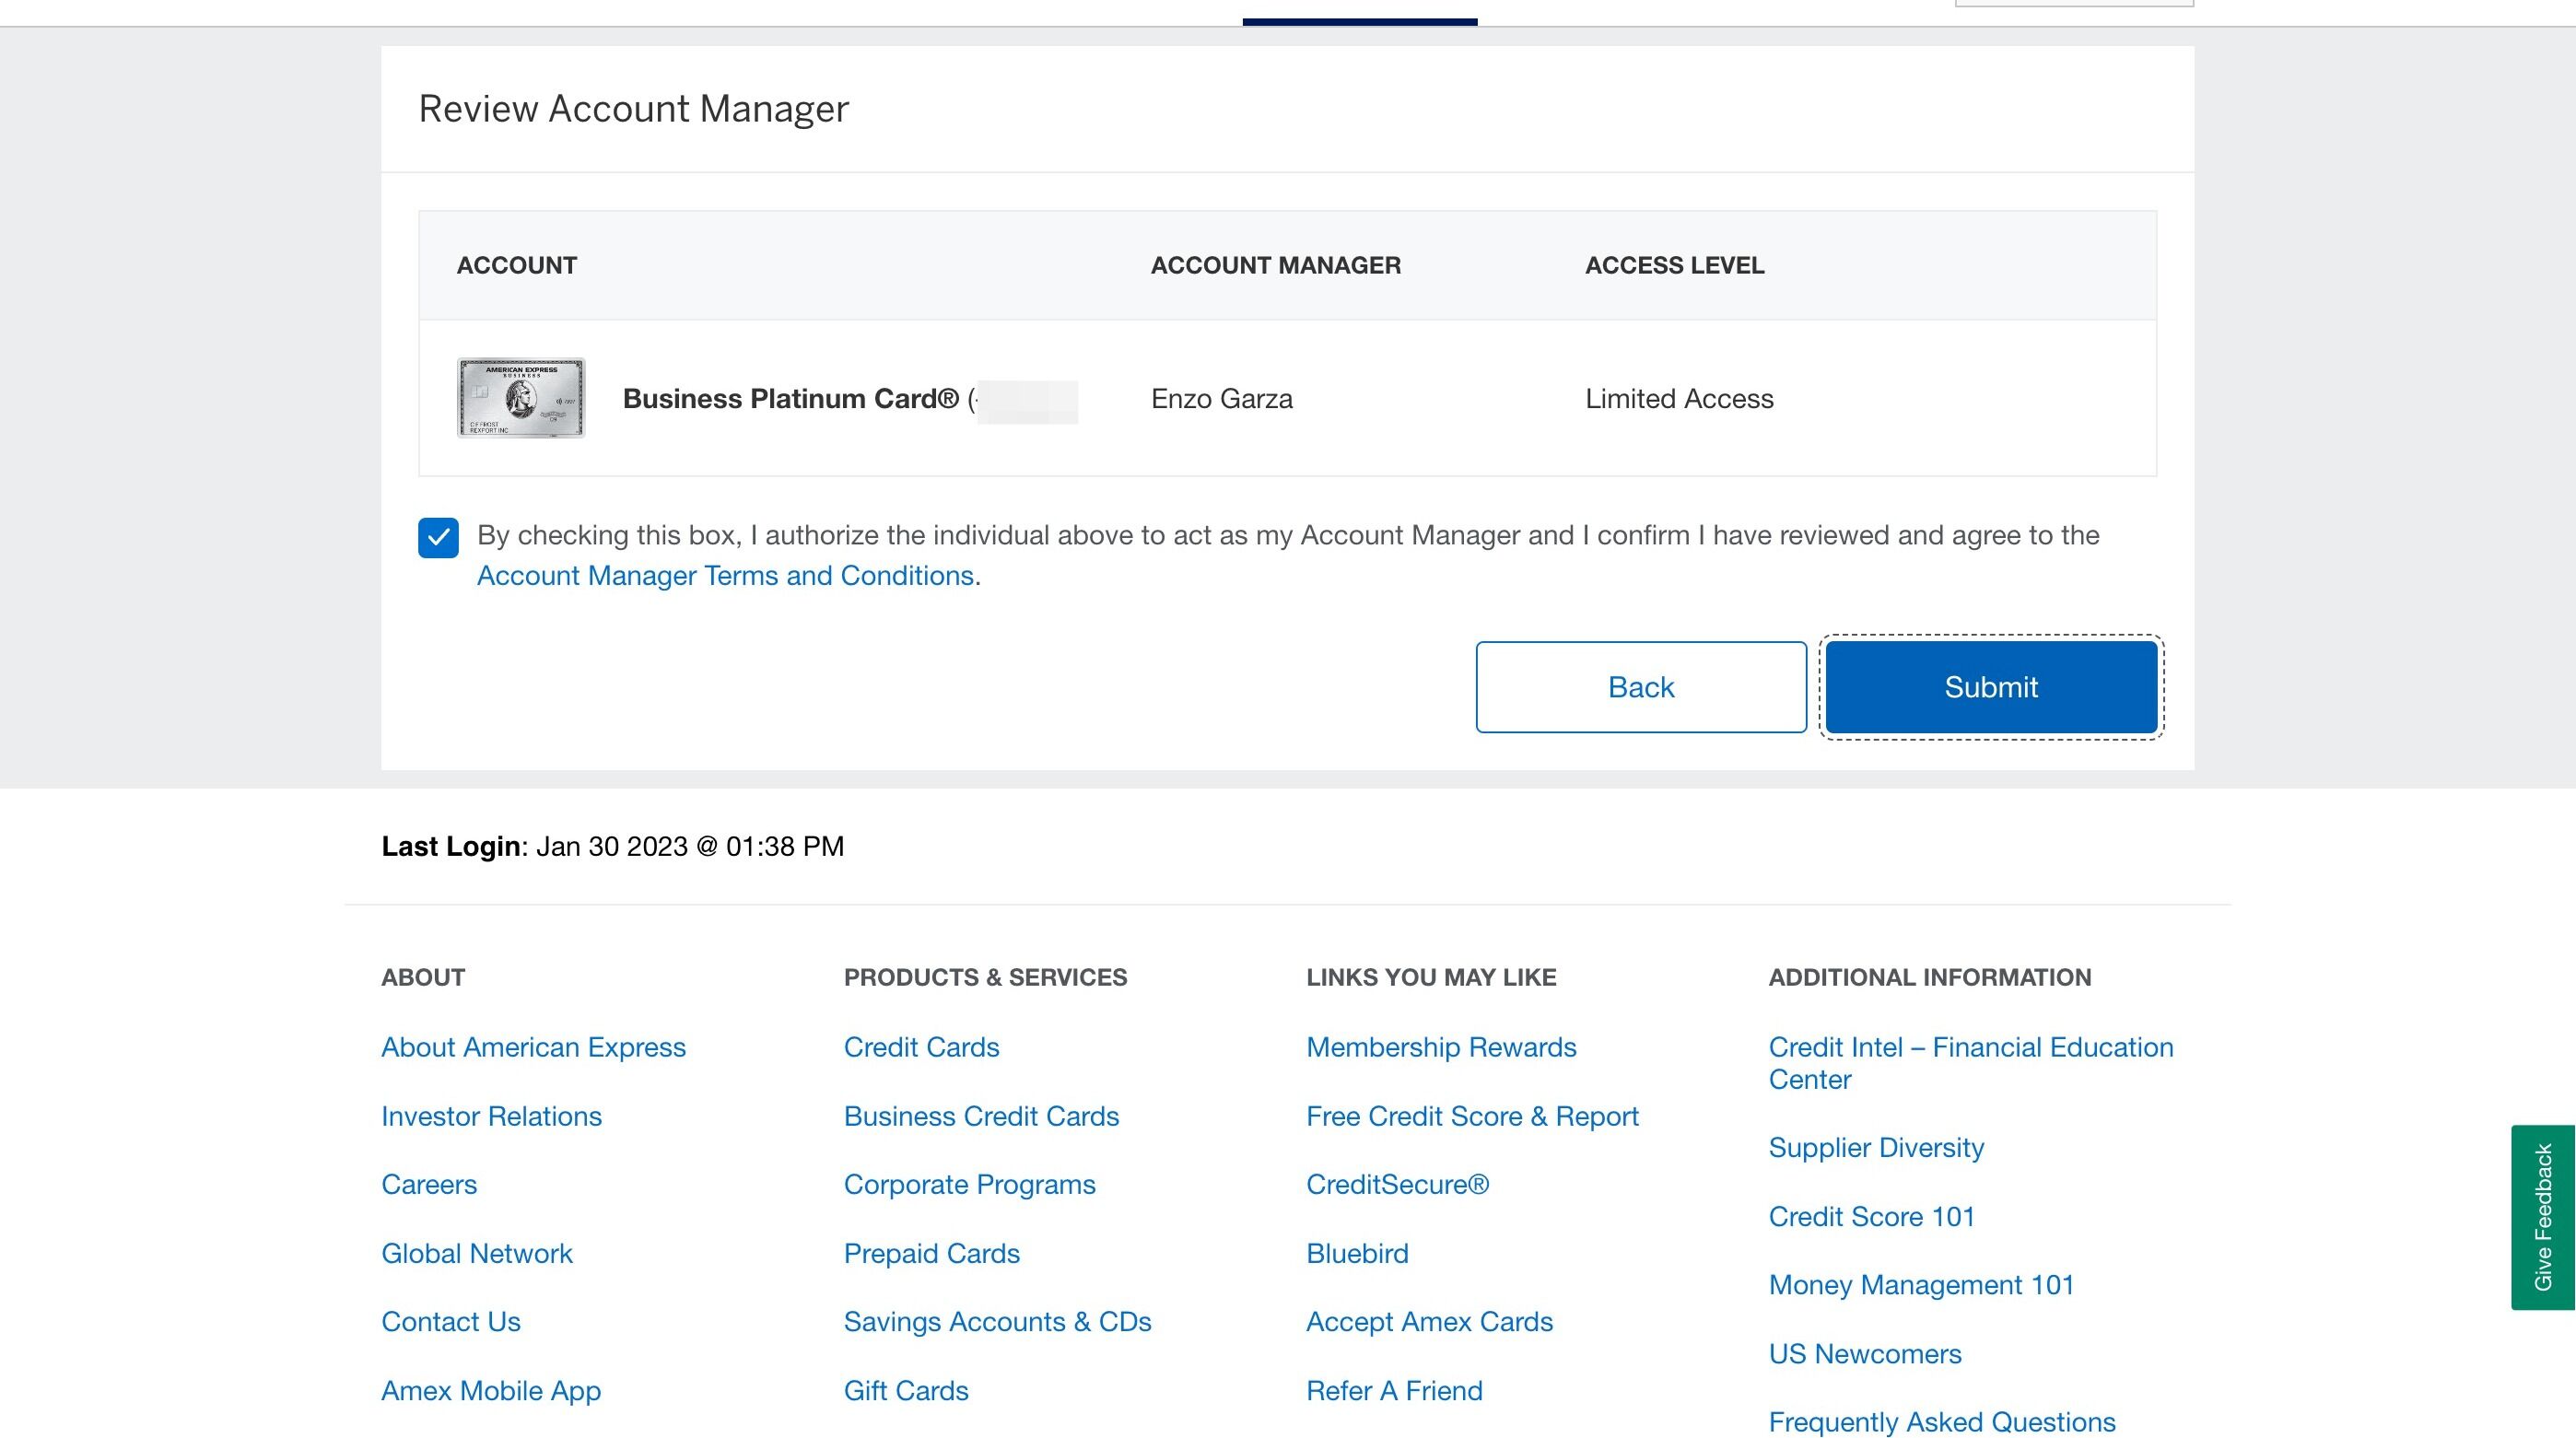Click the ACCESS LEVEL column header
Image resolution: width=2576 pixels, height=1438 pixels.
click(1674, 265)
